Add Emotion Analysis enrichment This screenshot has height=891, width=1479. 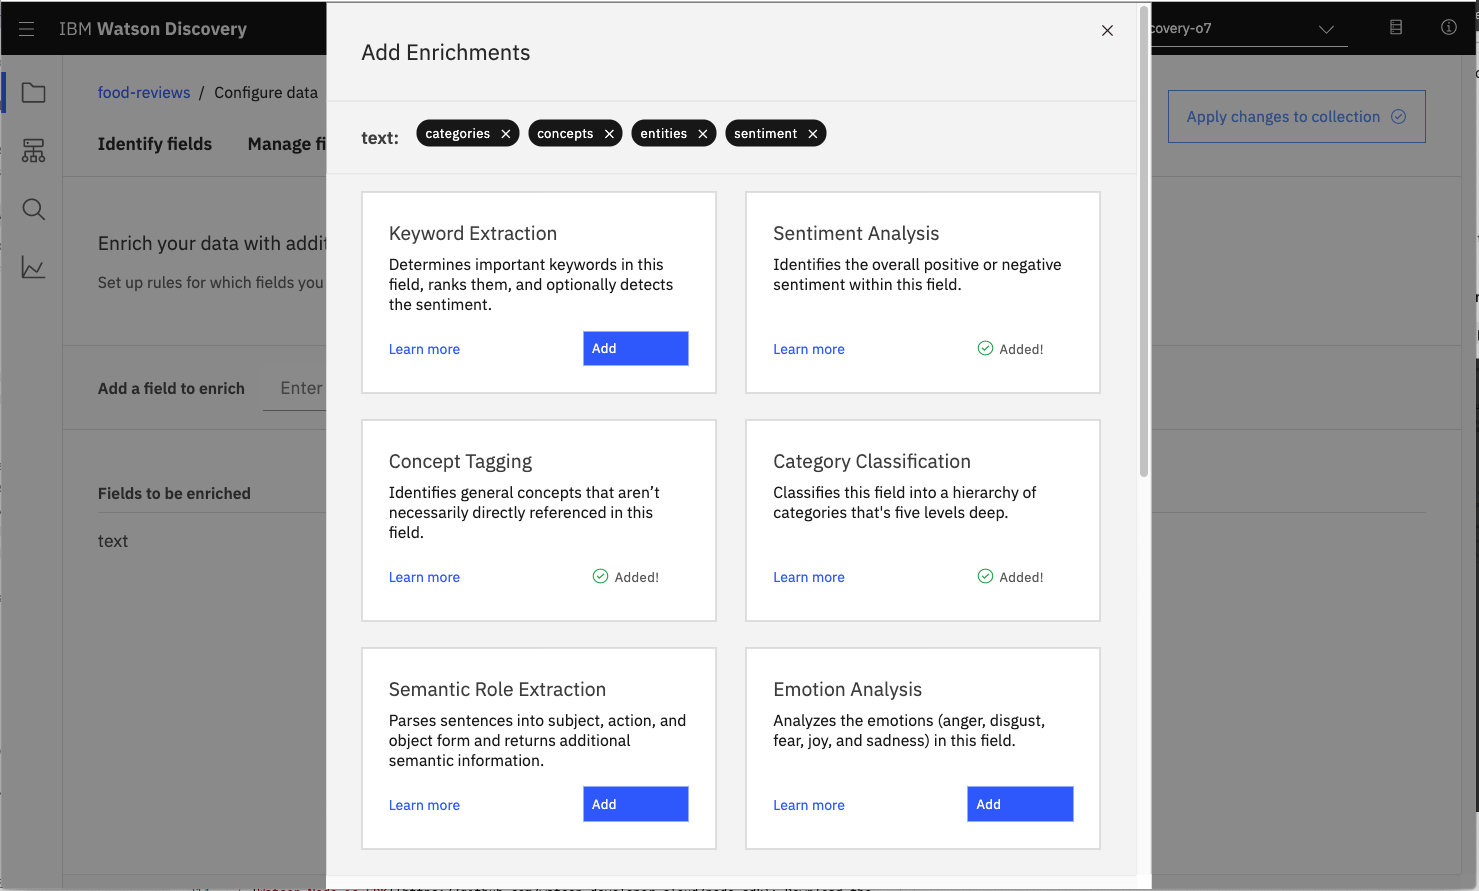[1020, 804]
